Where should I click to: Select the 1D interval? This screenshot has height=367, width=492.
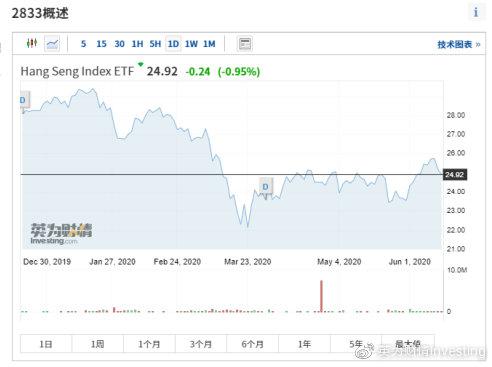tap(173, 44)
